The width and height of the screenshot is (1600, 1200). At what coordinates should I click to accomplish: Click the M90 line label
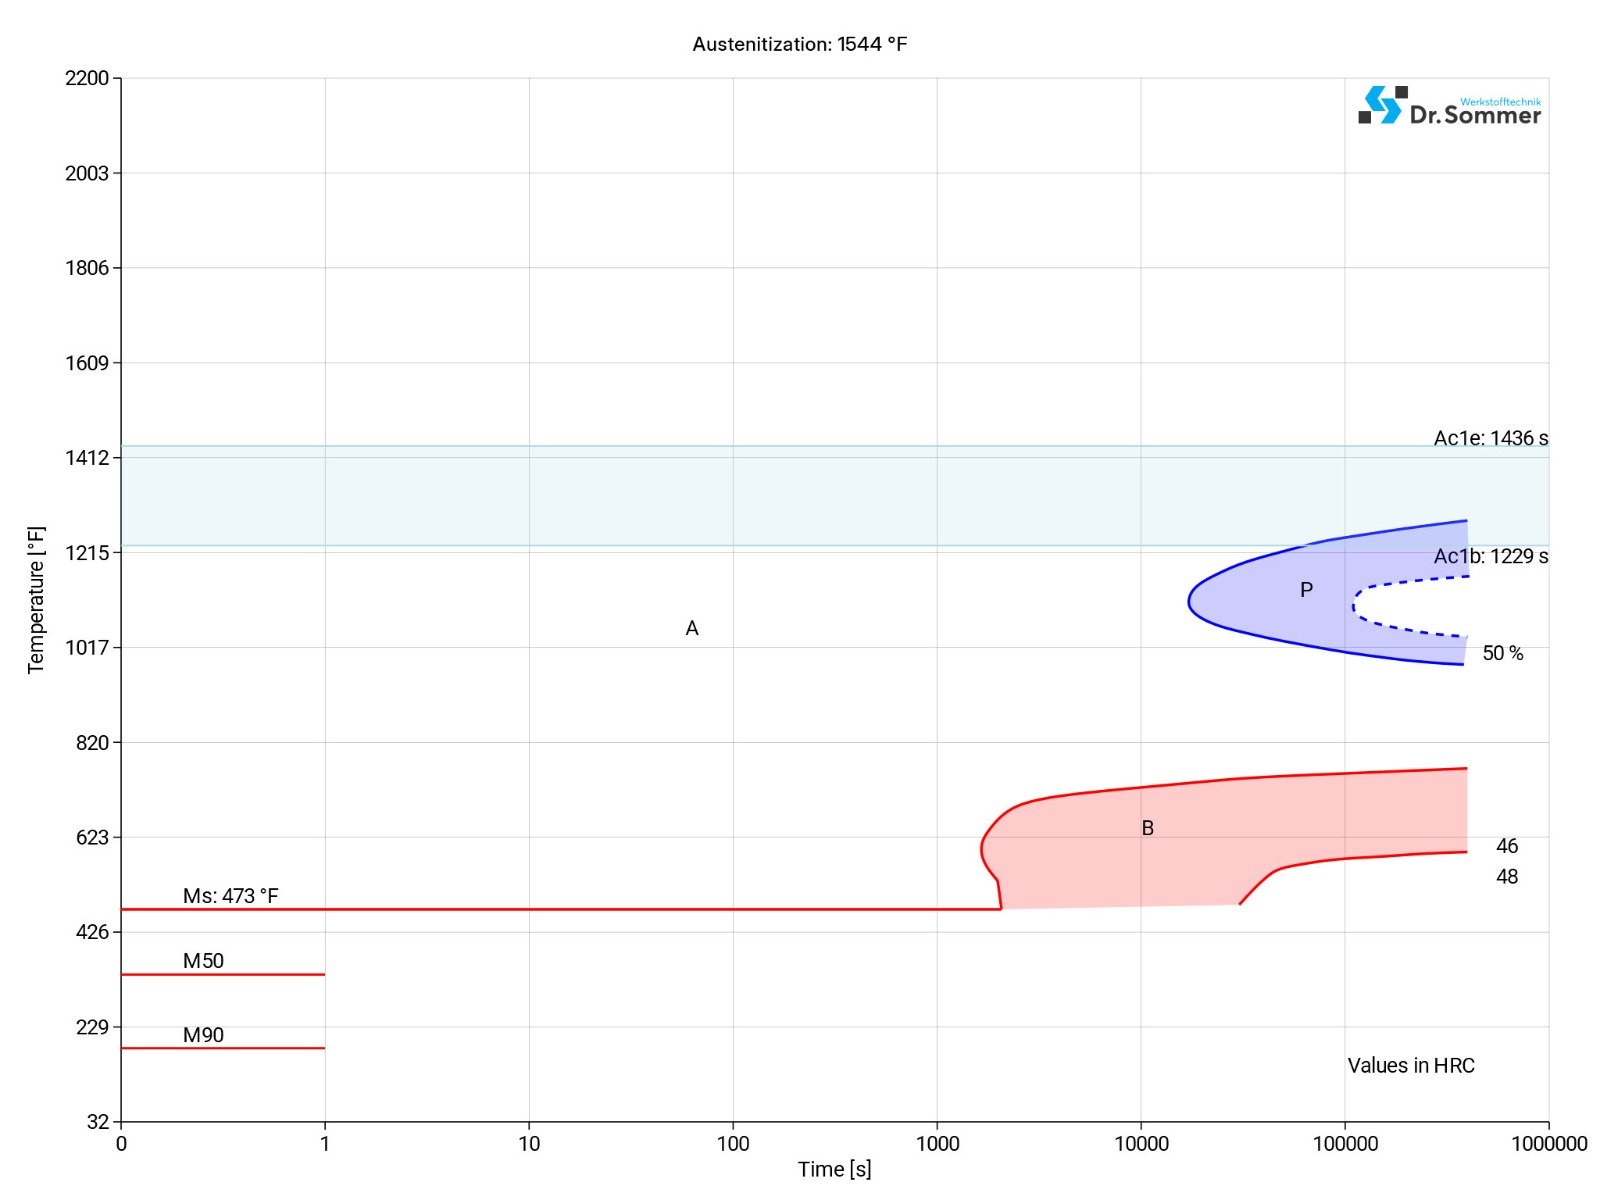click(x=203, y=1035)
